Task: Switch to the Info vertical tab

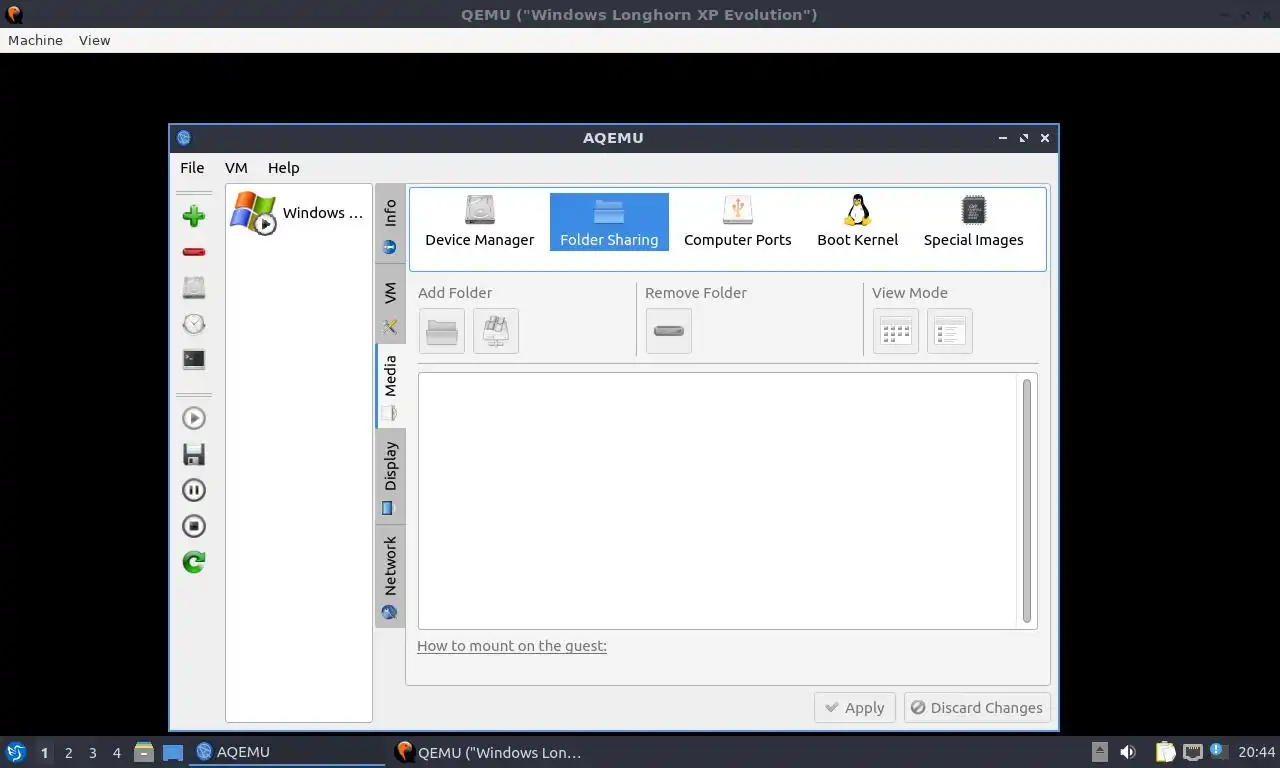Action: click(x=390, y=224)
